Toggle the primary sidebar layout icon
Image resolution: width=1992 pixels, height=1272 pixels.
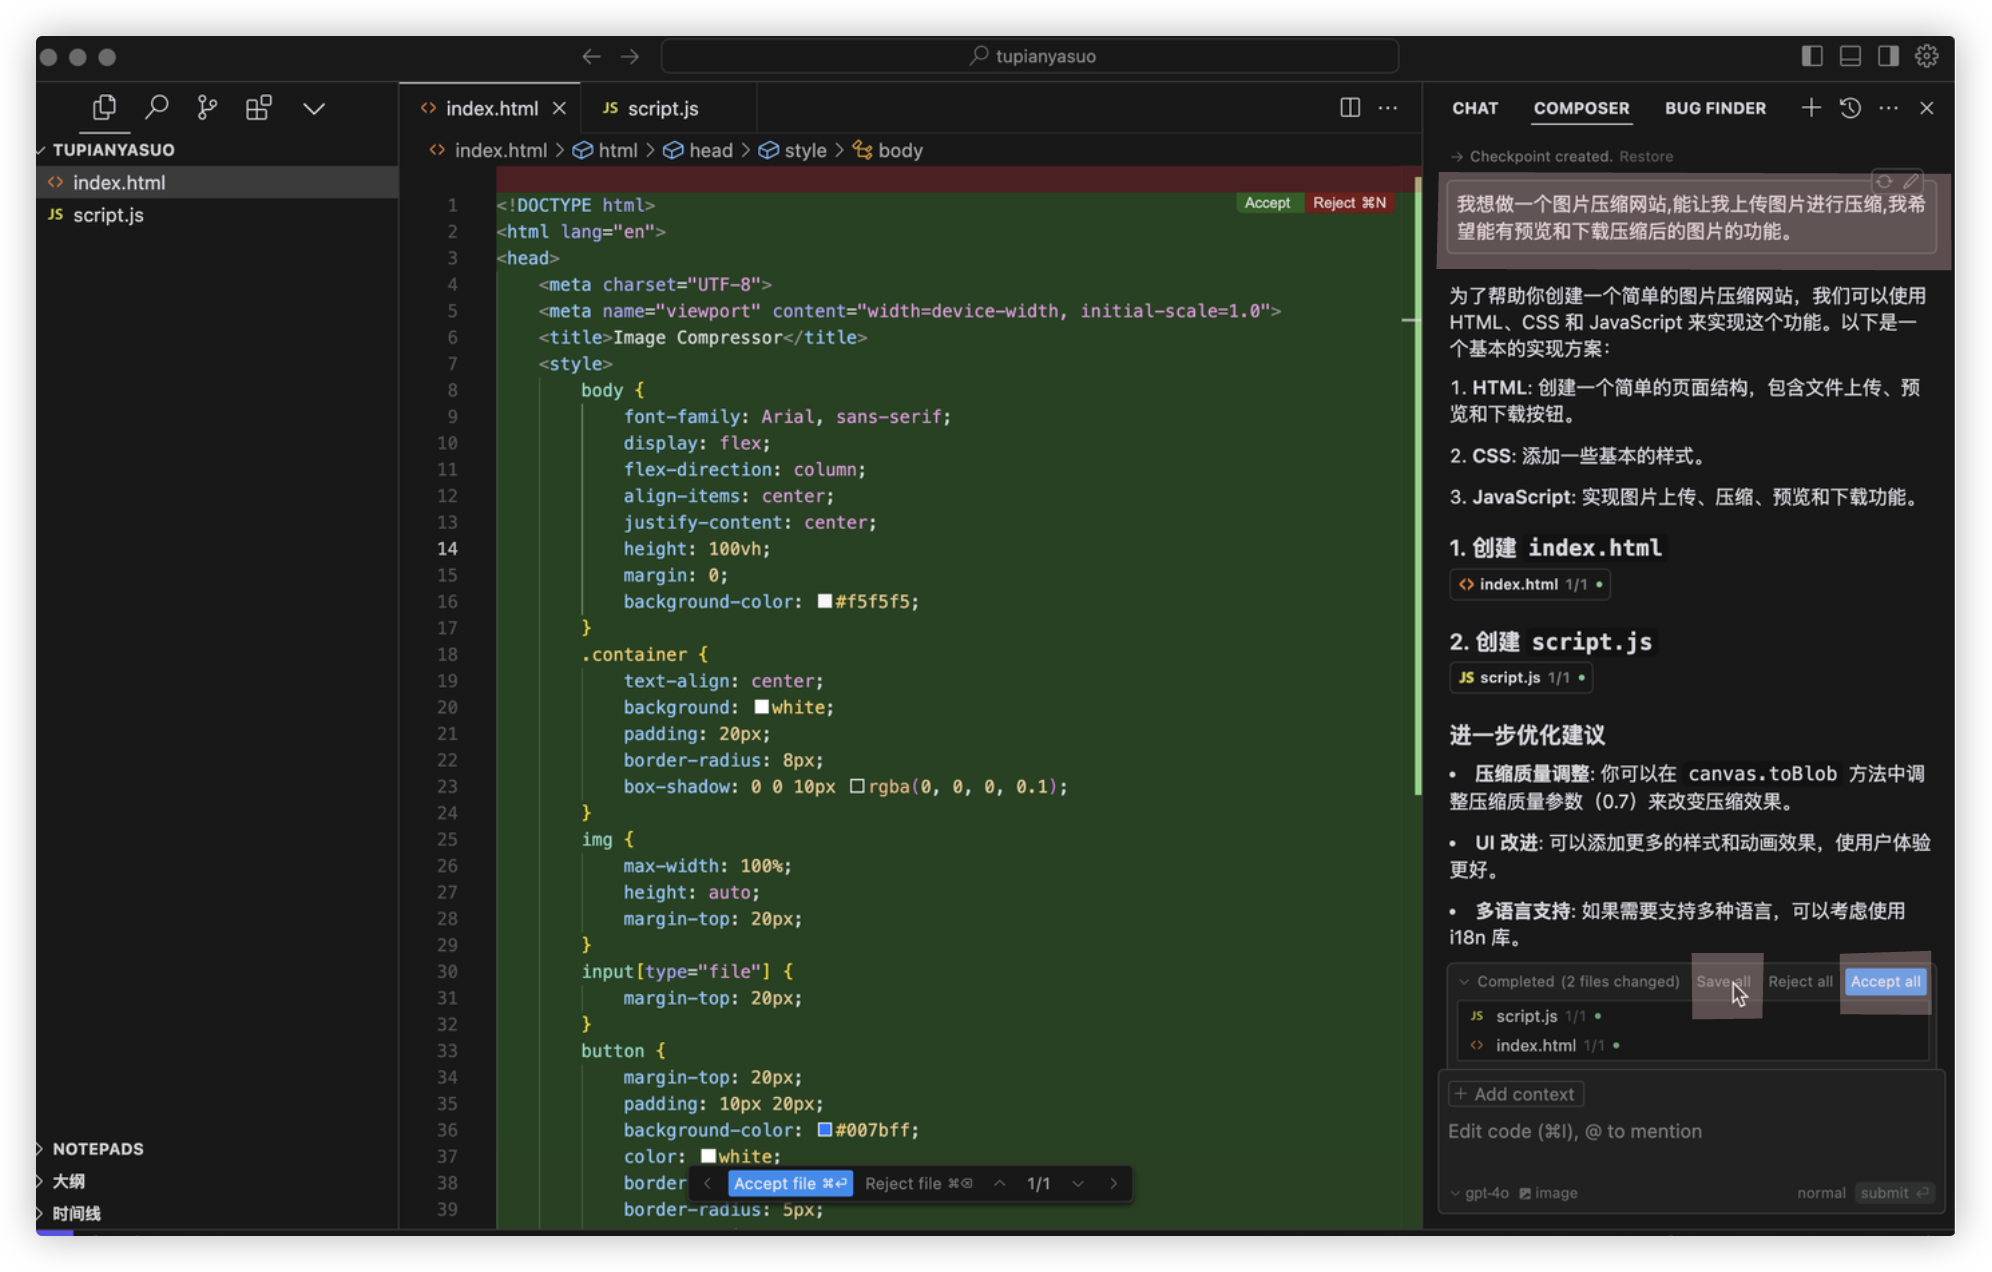[1812, 56]
